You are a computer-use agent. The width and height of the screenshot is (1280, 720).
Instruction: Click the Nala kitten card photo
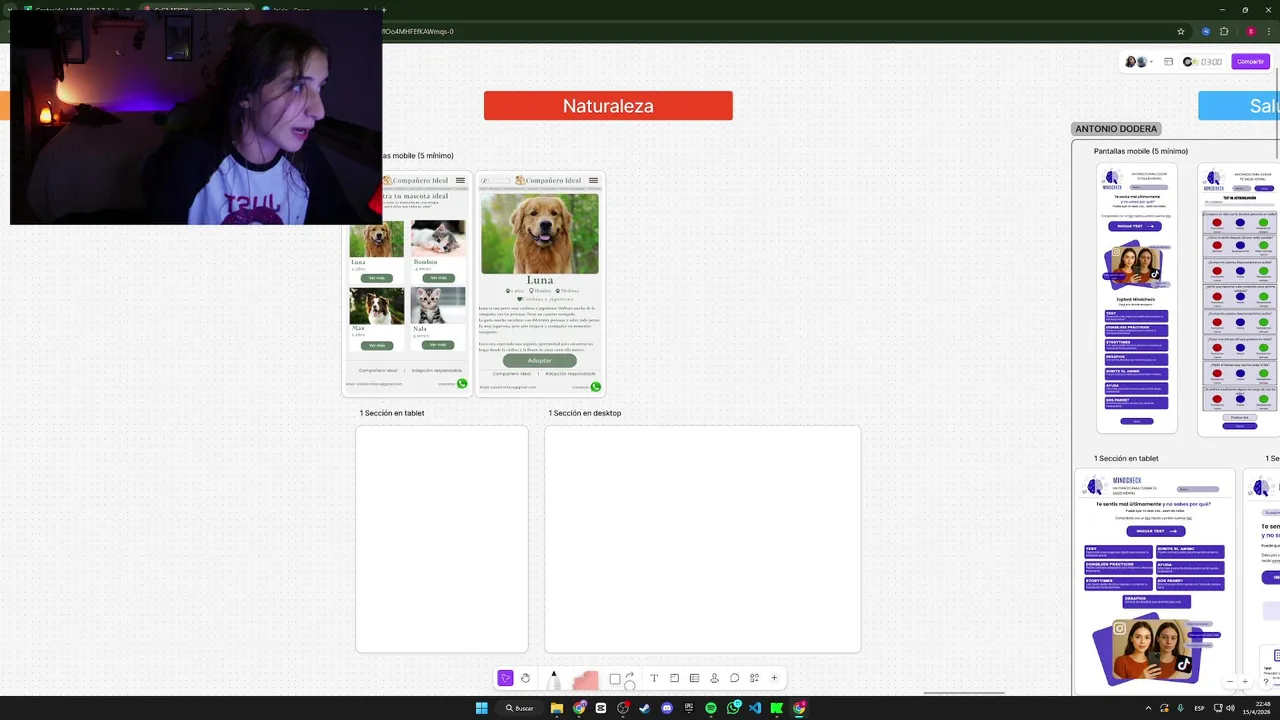click(438, 305)
